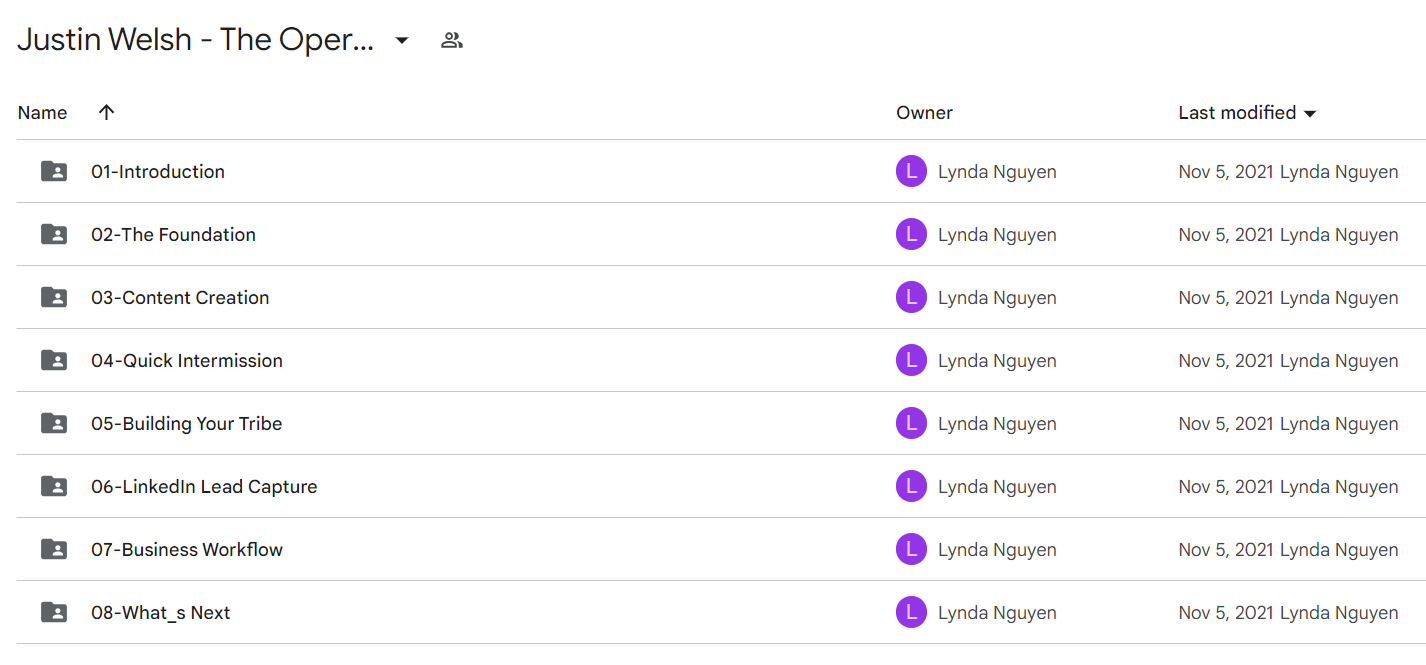Open the 07-Business Workflow folder name

tap(187, 550)
